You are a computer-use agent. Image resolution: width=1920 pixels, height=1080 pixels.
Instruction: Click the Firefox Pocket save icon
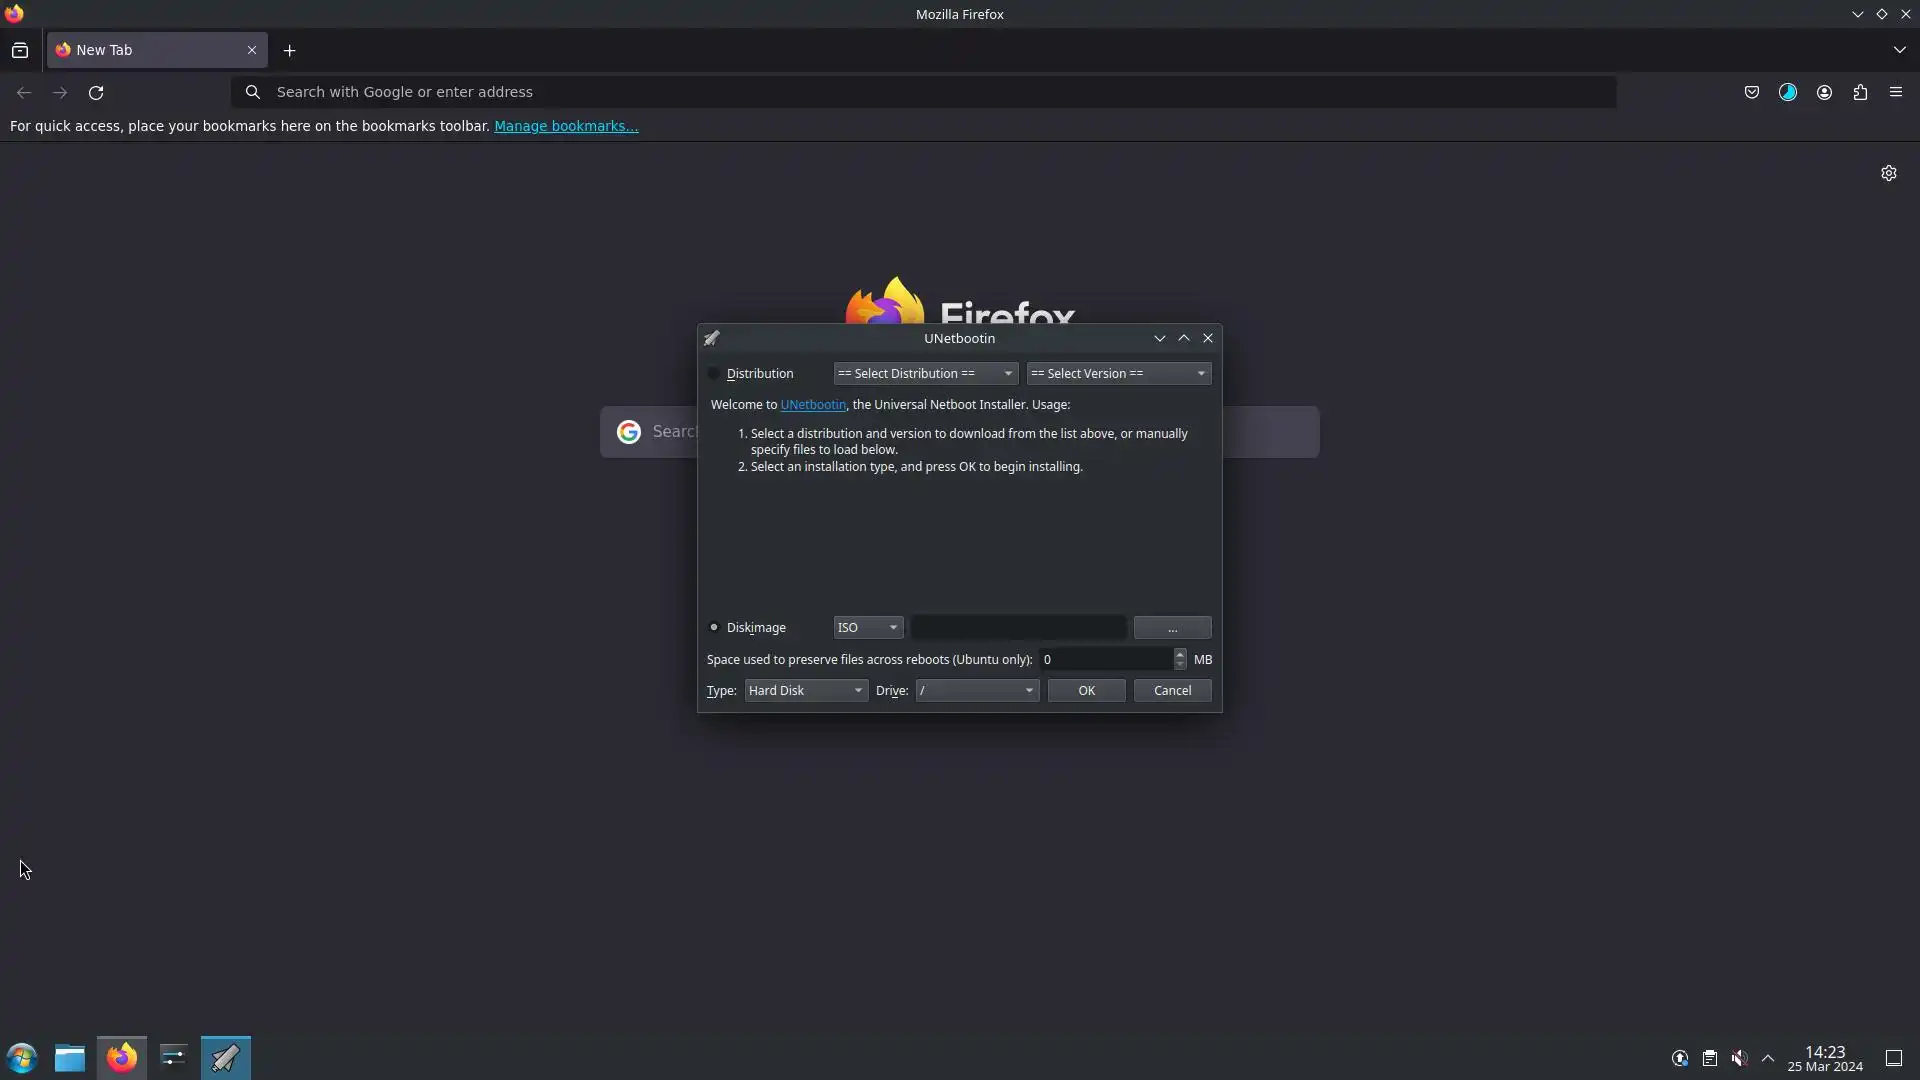tap(1751, 92)
